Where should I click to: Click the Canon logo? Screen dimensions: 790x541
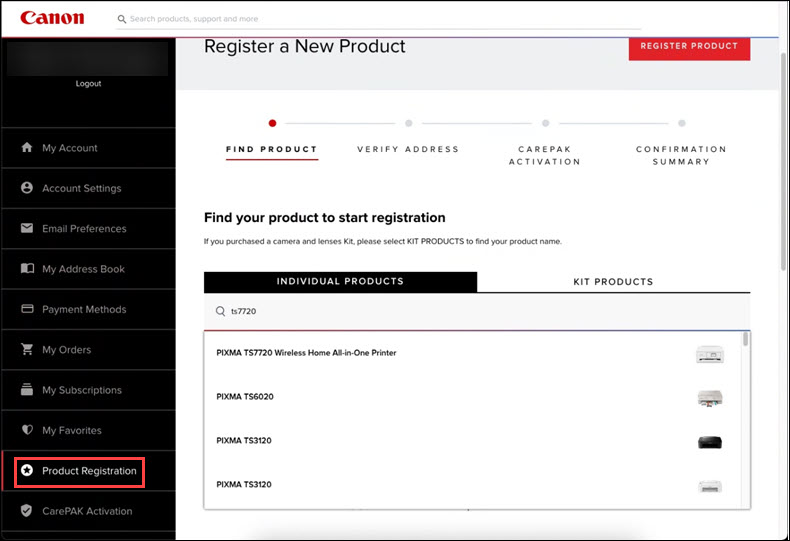tap(52, 18)
